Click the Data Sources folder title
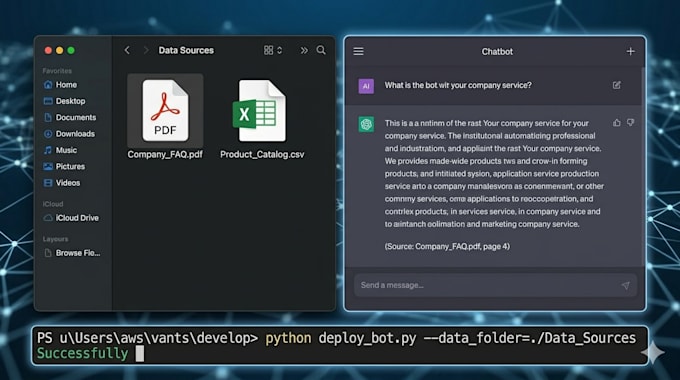 [x=186, y=50]
